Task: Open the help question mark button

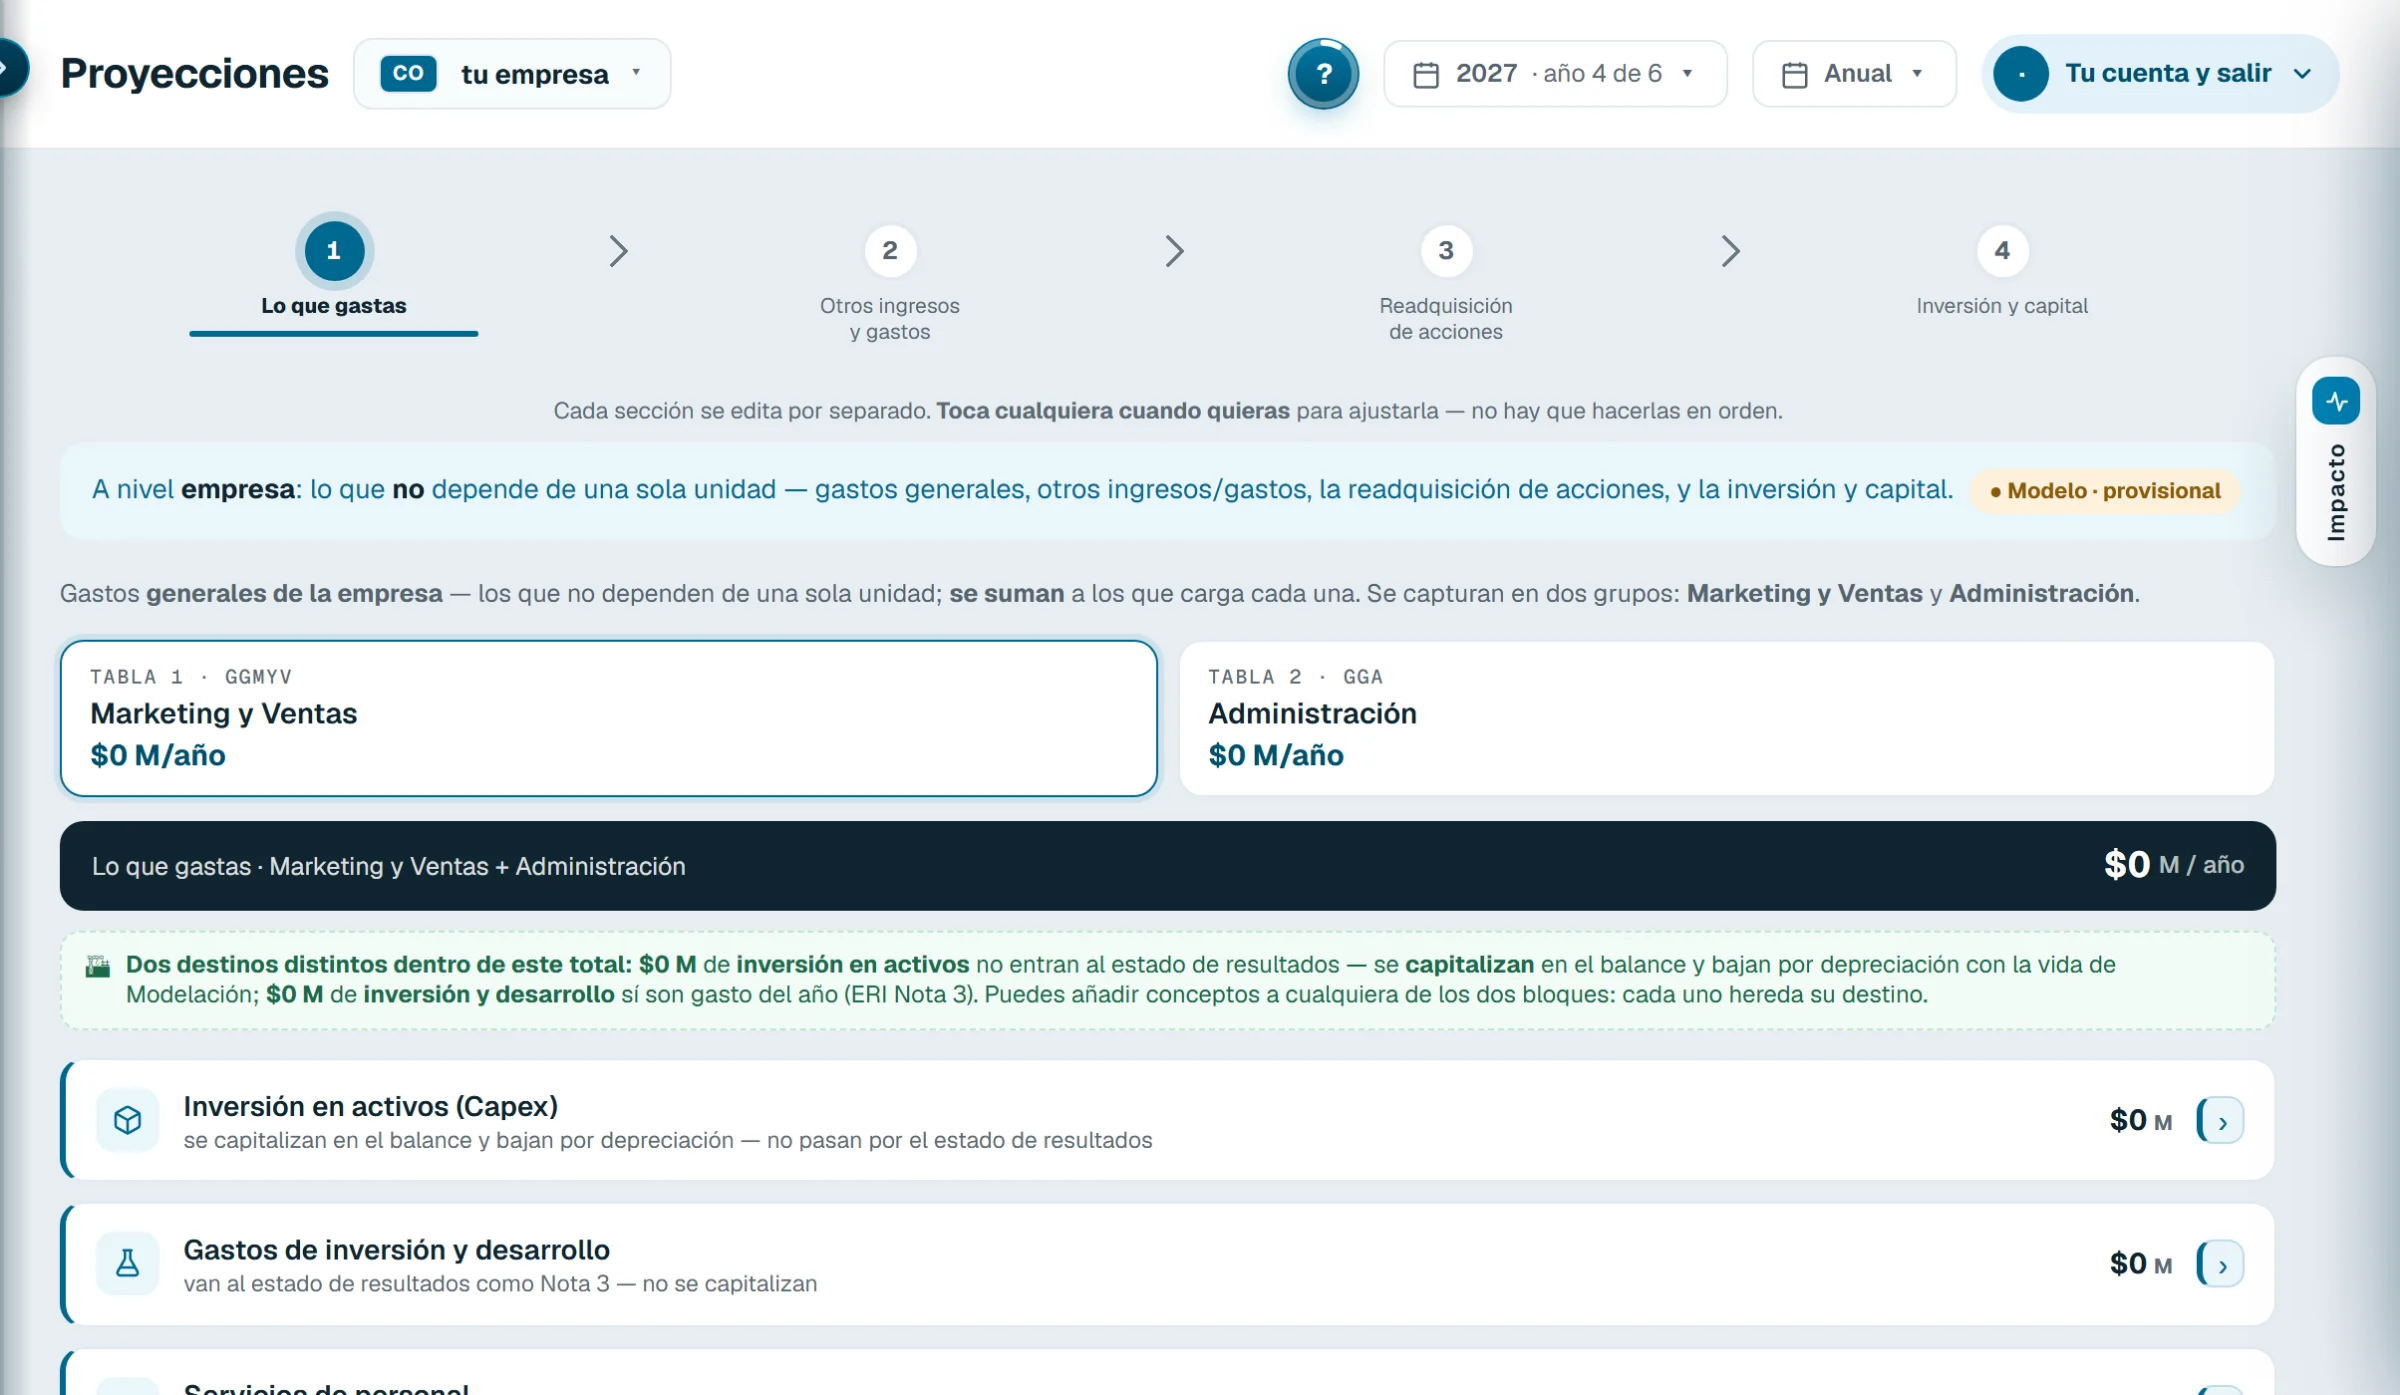Action: (1323, 74)
